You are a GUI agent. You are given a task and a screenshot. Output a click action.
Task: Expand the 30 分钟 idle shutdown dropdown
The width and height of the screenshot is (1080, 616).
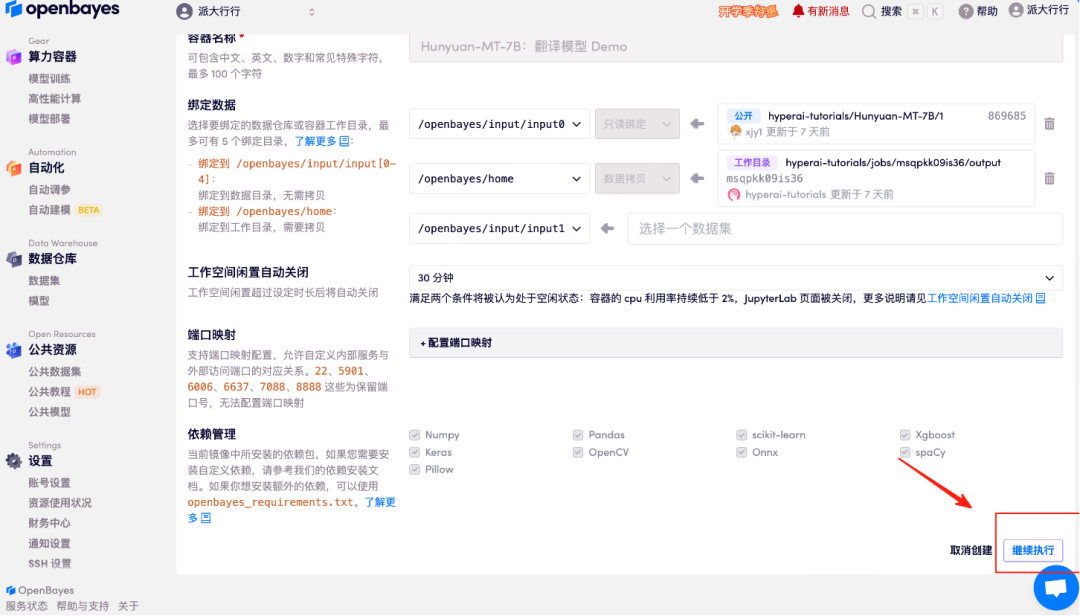pyautogui.click(x=735, y=278)
